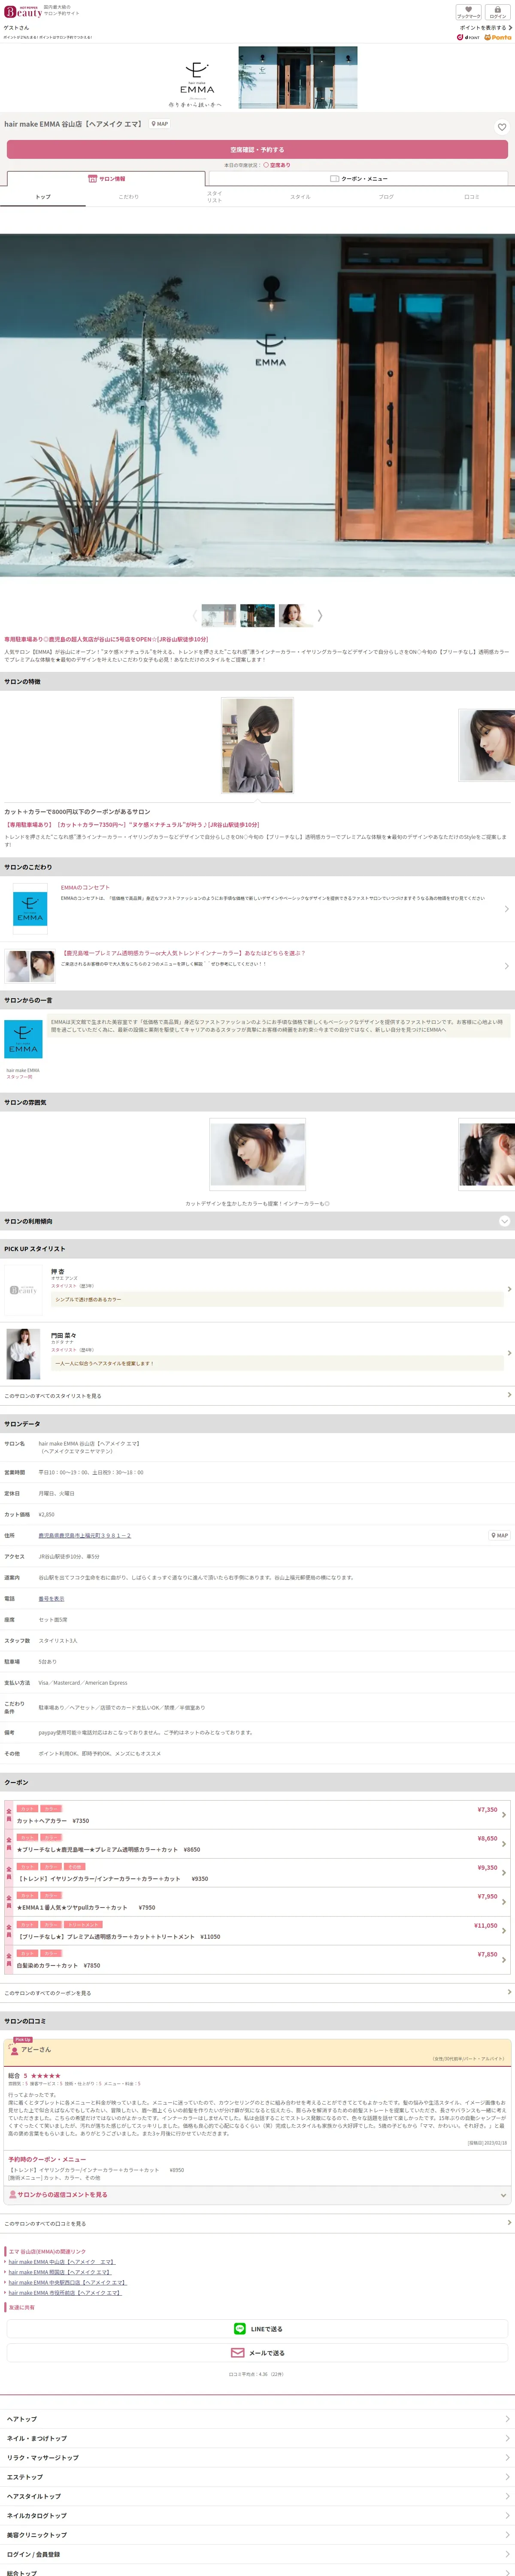Select こだわり sub-tab
The width and height of the screenshot is (515, 2576).
click(129, 197)
